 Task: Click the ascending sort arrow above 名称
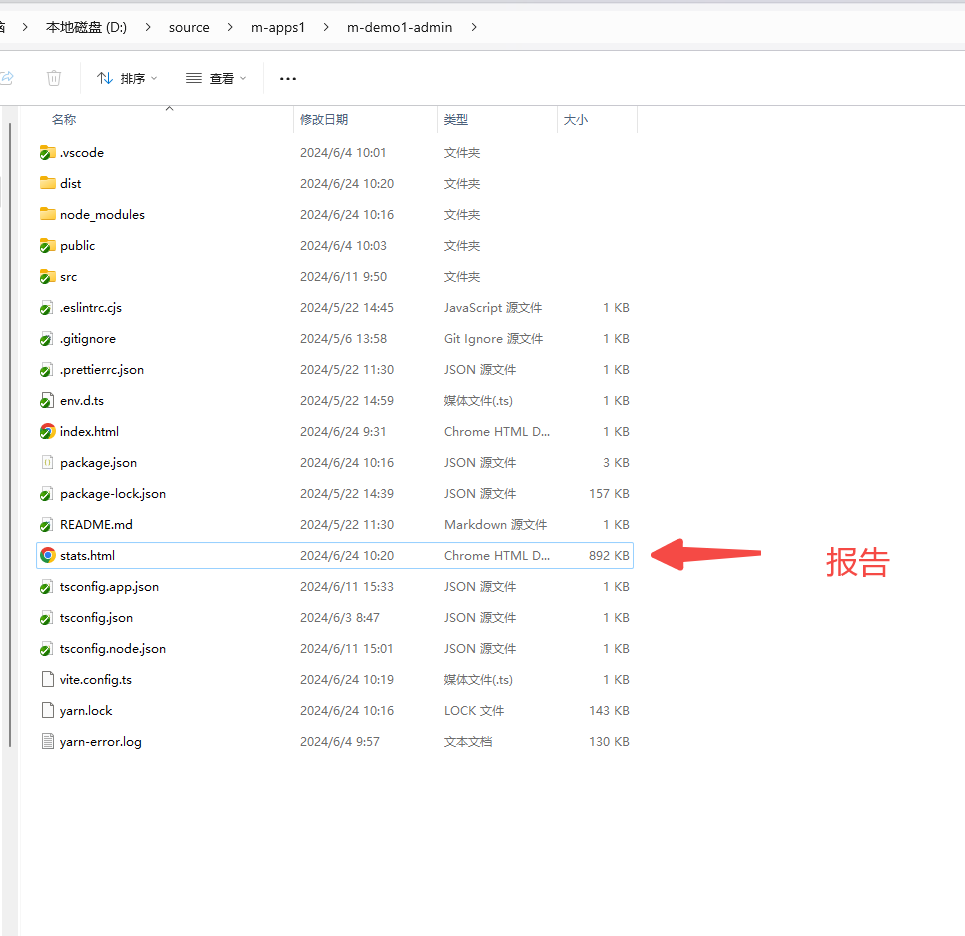coord(169,108)
